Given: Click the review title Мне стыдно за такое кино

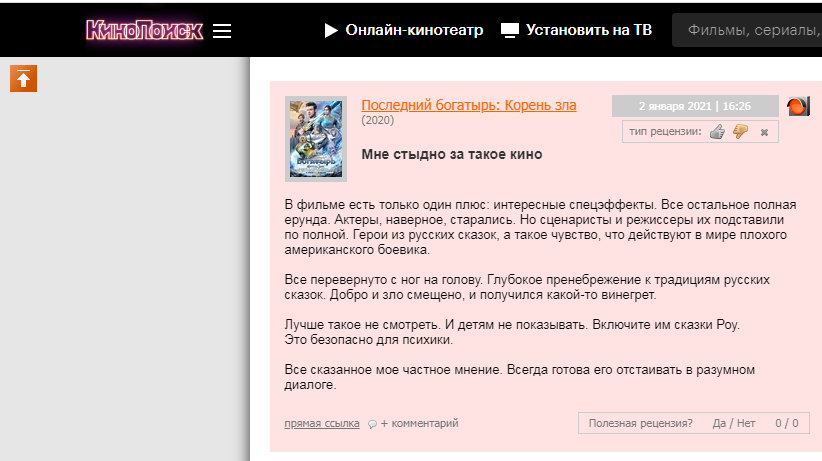Looking at the screenshot, I should click(x=452, y=154).
